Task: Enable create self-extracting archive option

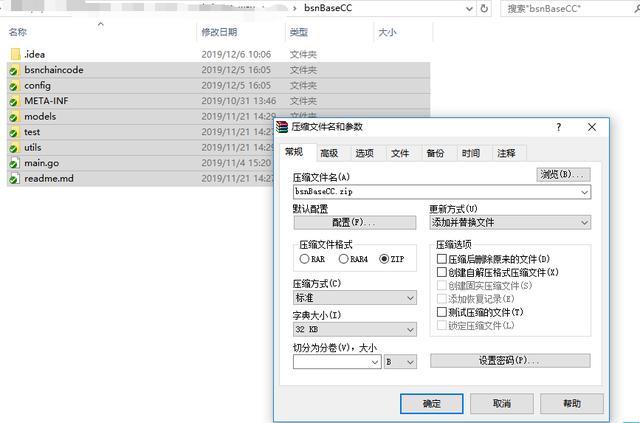Action: click(442, 272)
